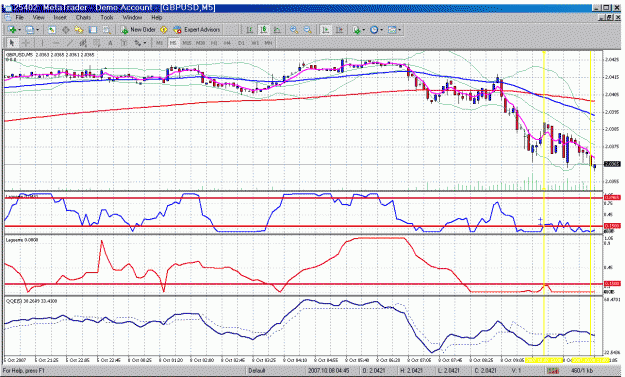Viewport: 625px width, 377px height.
Task: Show the Market Watch window icon
Action: click(51, 29)
